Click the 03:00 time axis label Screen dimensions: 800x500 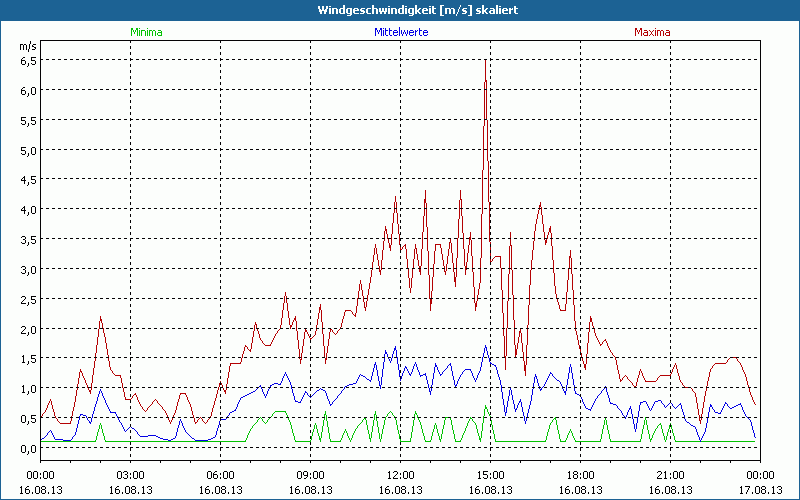tap(130, 475)
